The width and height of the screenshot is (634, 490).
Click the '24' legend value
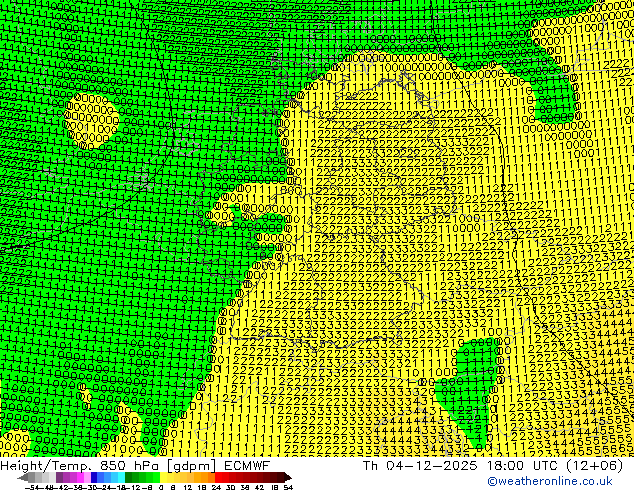pyautogui.click(x=216, y=487)
